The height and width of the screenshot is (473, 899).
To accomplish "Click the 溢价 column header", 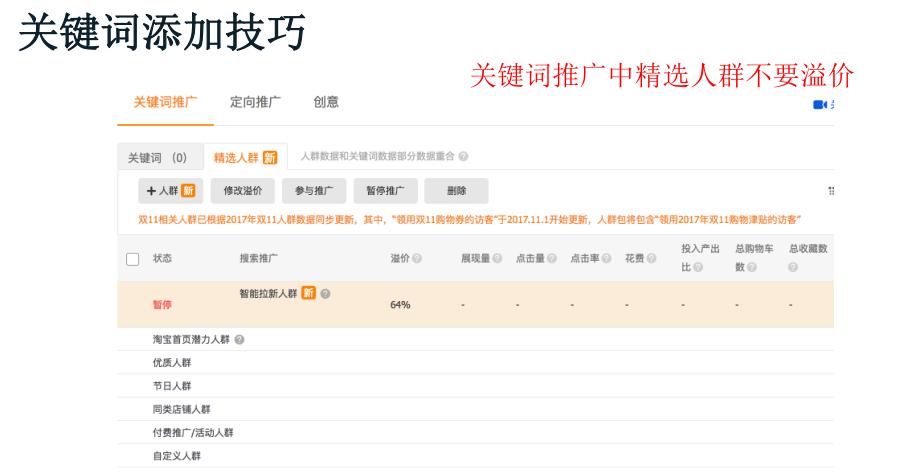I will pyautogui.click(x=400, y=259).
